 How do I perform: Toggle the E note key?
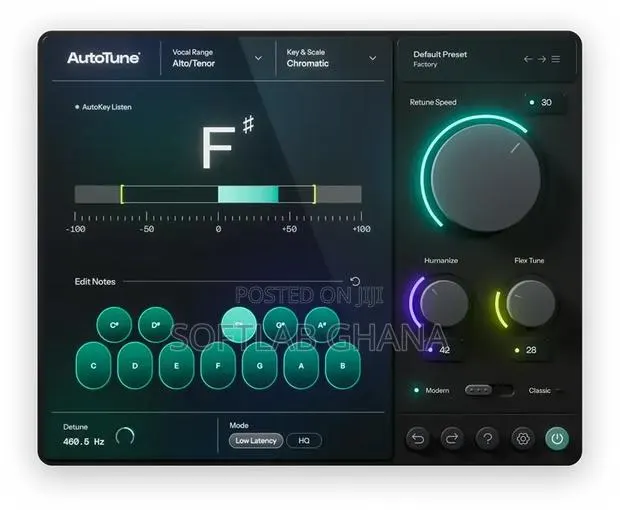176,366
